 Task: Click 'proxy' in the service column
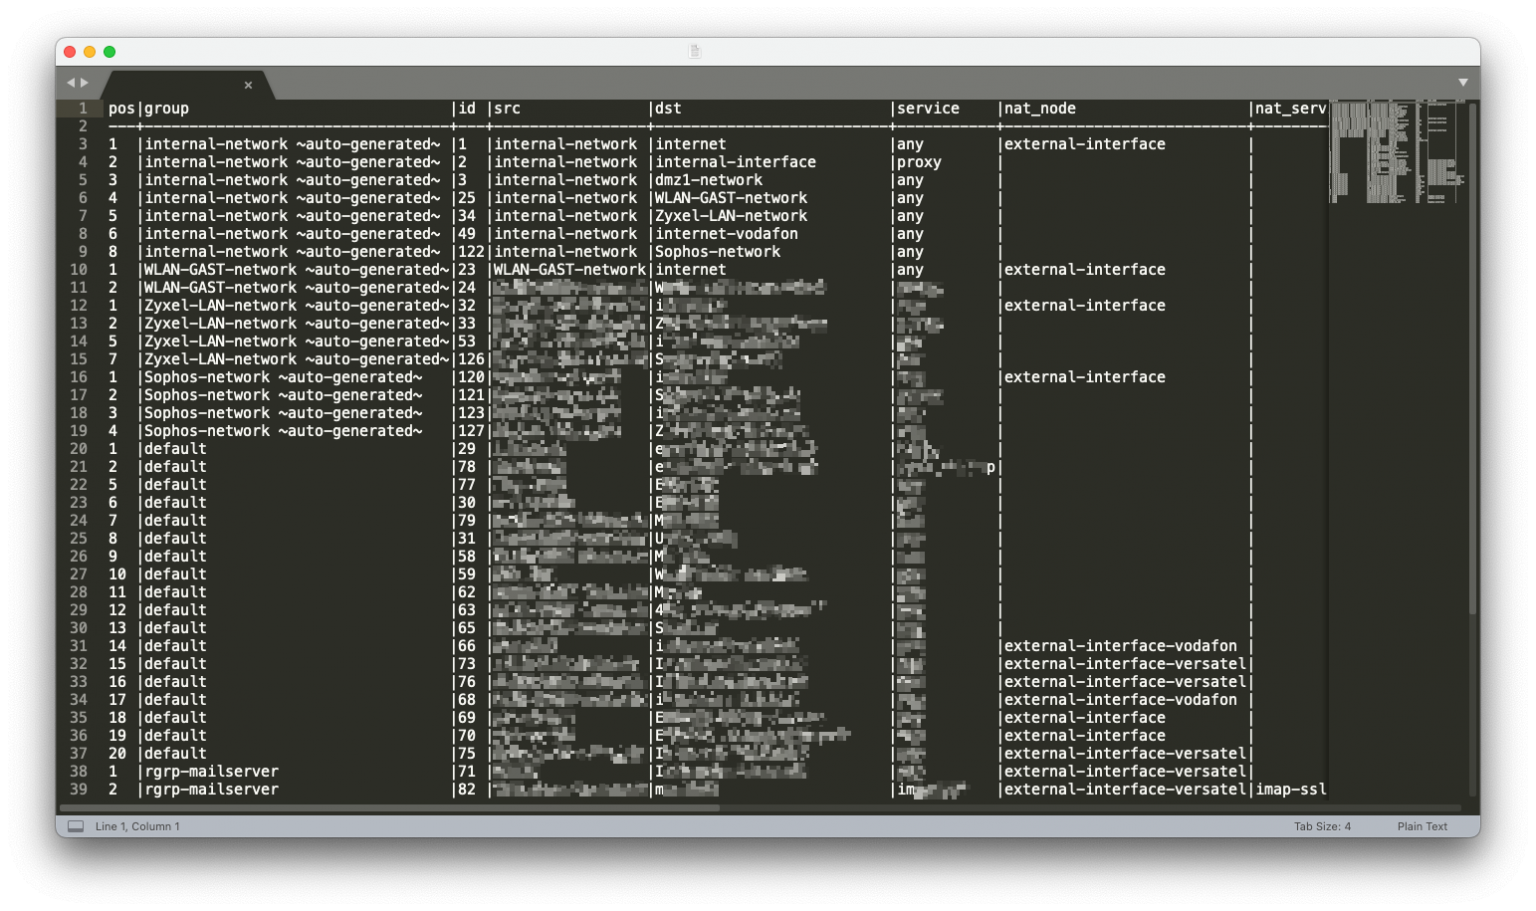click(x=919, y=162)
